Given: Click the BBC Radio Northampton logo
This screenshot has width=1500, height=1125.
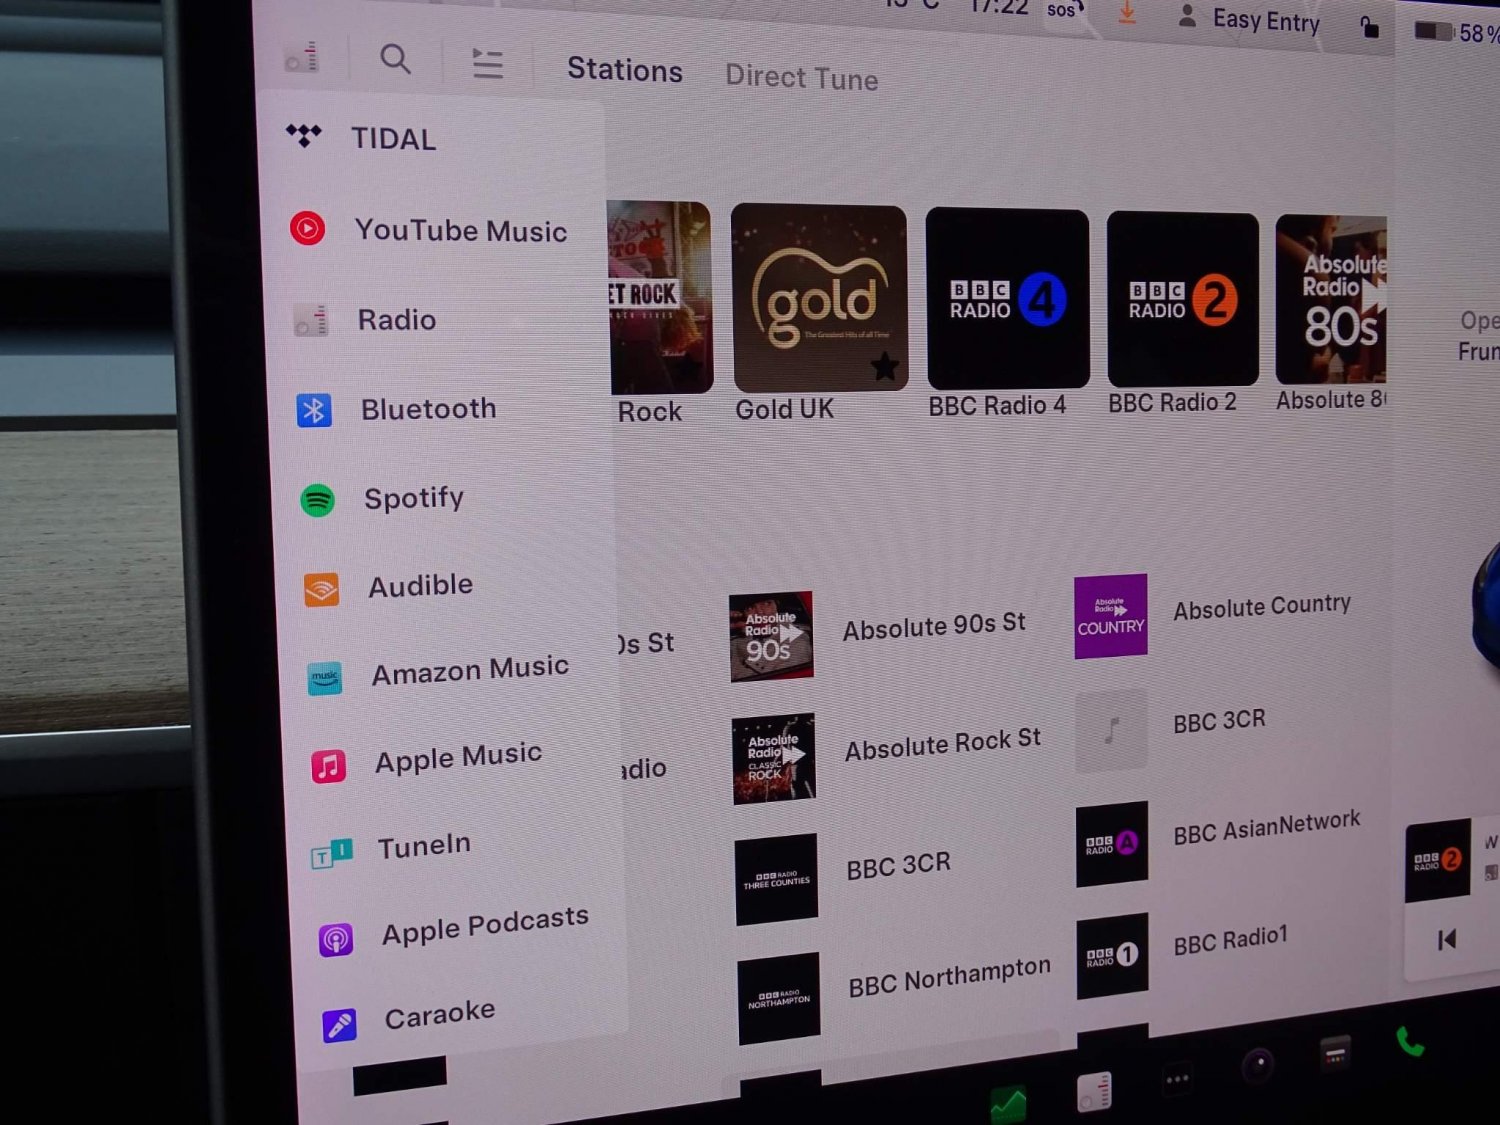Looking at the screenshot, I should [779, 999].
